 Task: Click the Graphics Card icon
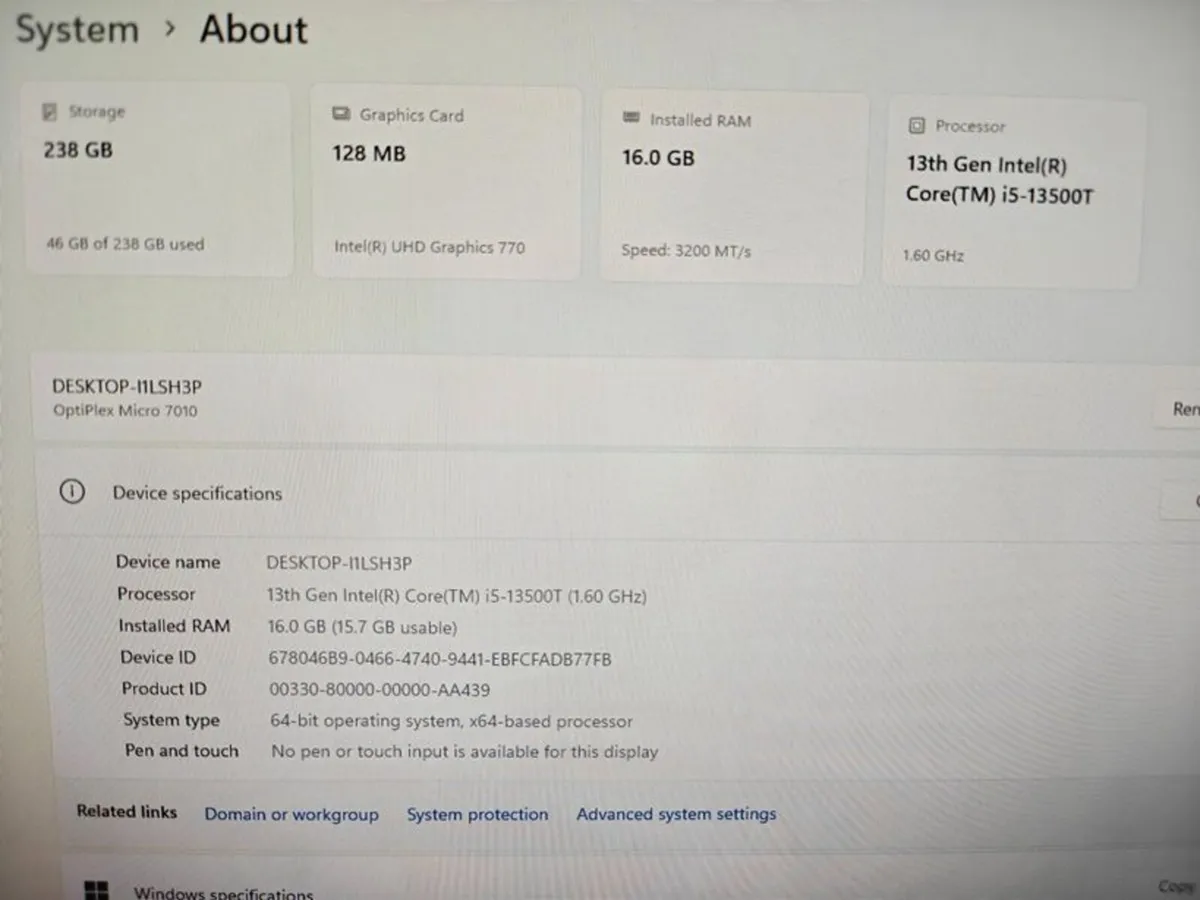(x=342, y=114)
